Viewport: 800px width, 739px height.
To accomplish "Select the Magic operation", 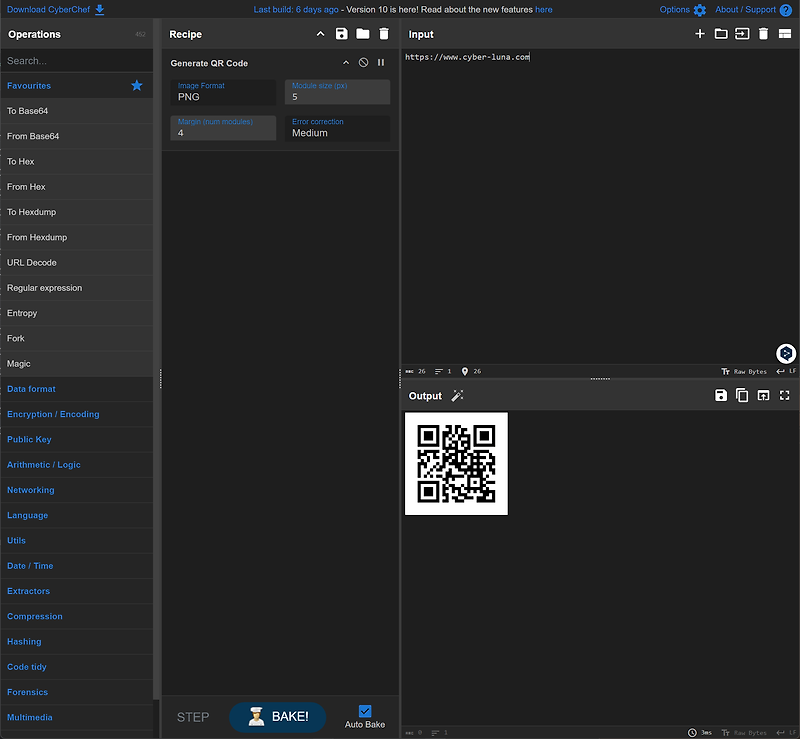I will pos(77,363).
